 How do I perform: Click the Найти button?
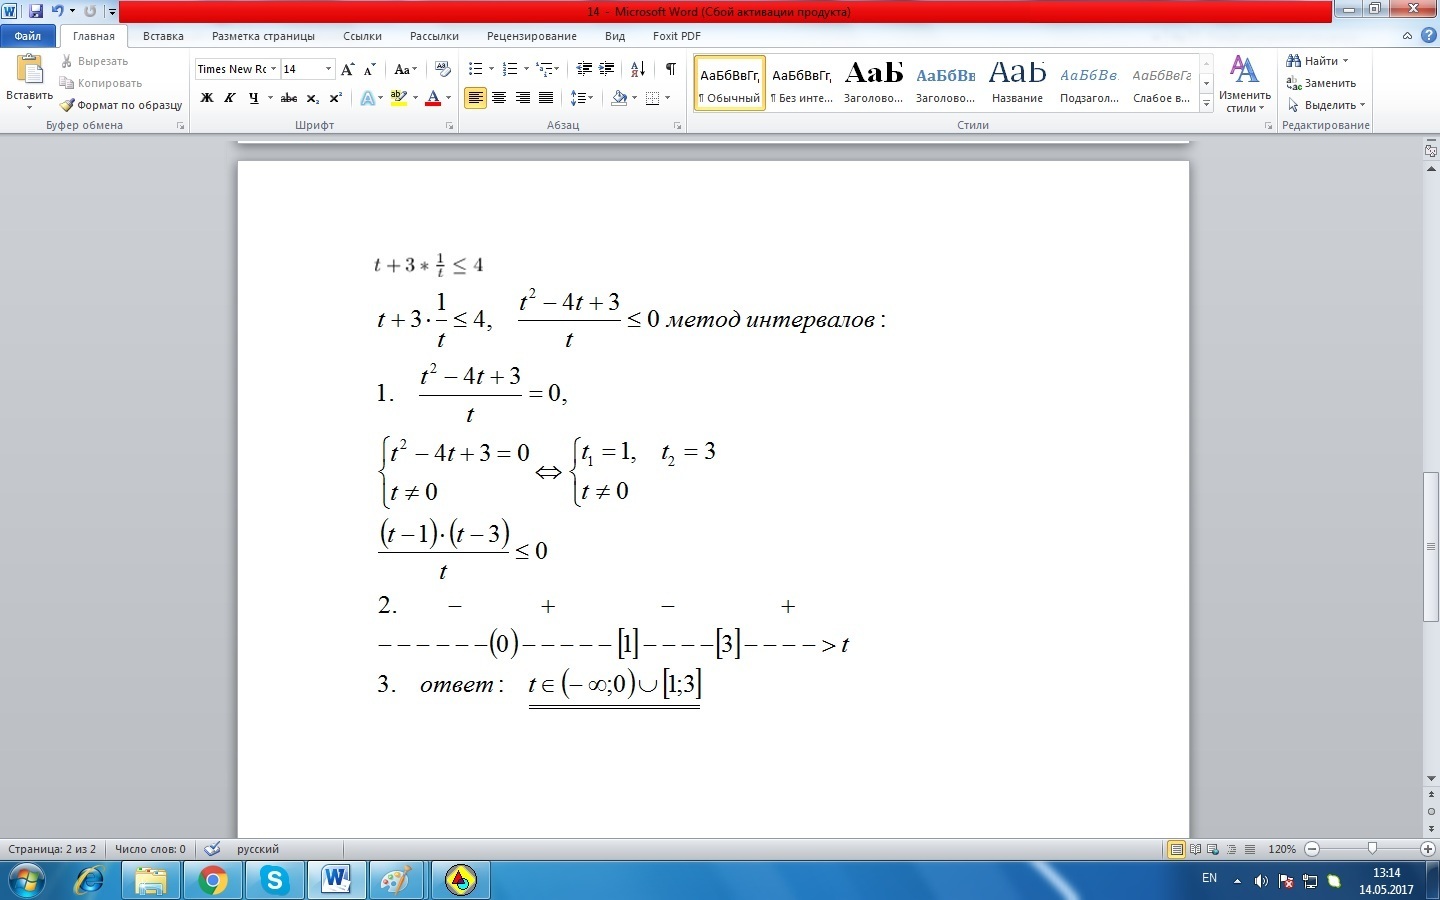click(x=1319, y=61)
